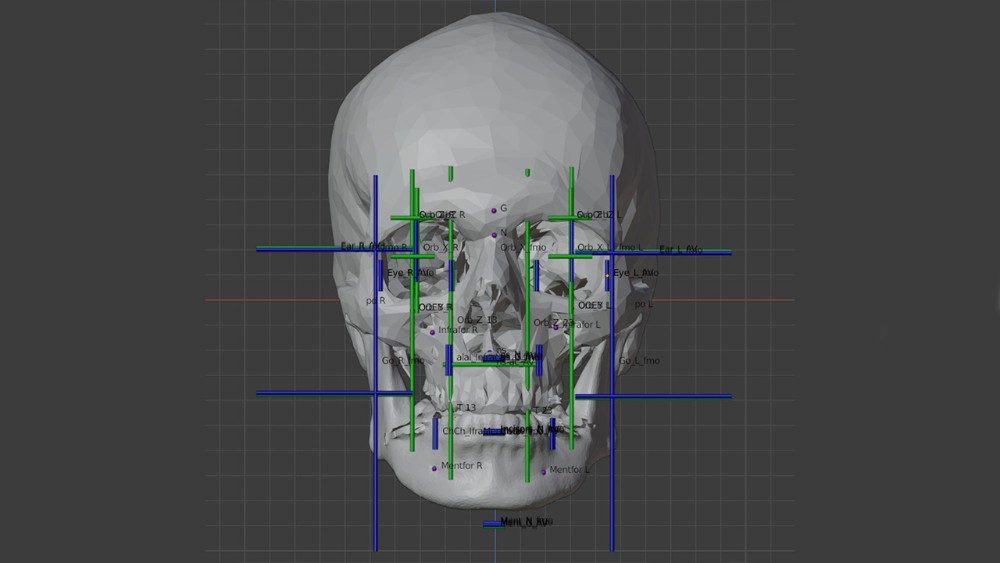Viewport: 1000px width, 563px height.
Task: Select the Mentfor L landmark point
Action: tap(544, 471)
